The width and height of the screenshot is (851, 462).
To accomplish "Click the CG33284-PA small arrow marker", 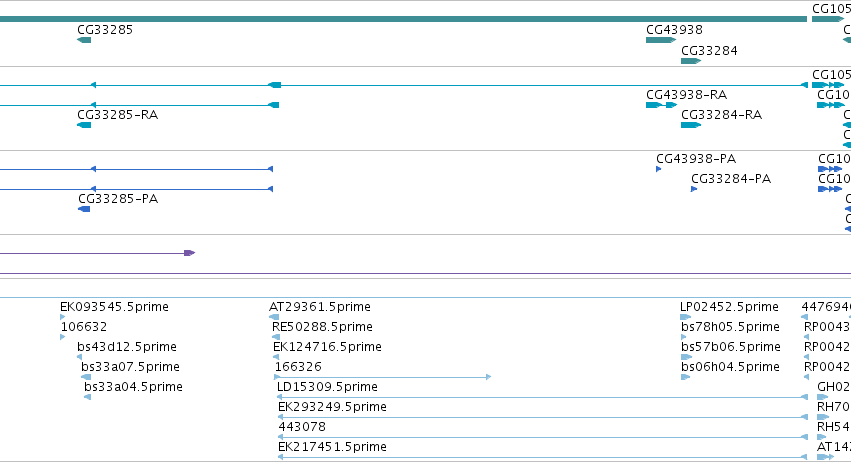I will click(x=694, y=189).
